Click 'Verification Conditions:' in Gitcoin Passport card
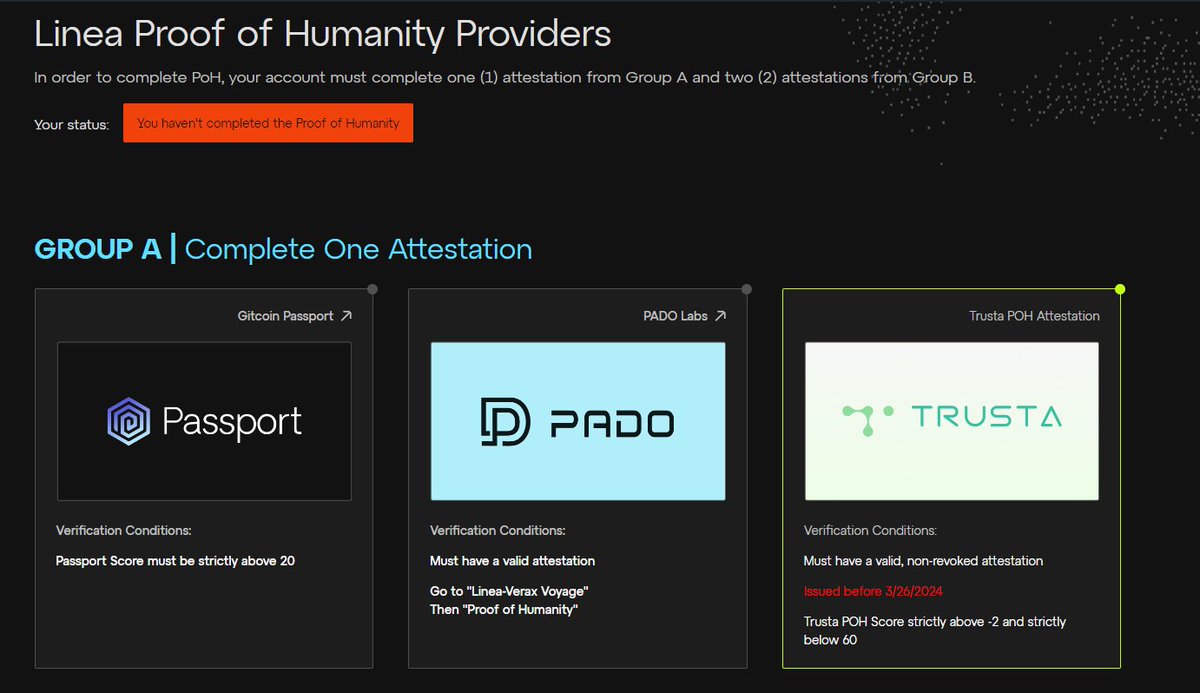The width and height of the screenshot is (1200, 693). coord(123,530)
